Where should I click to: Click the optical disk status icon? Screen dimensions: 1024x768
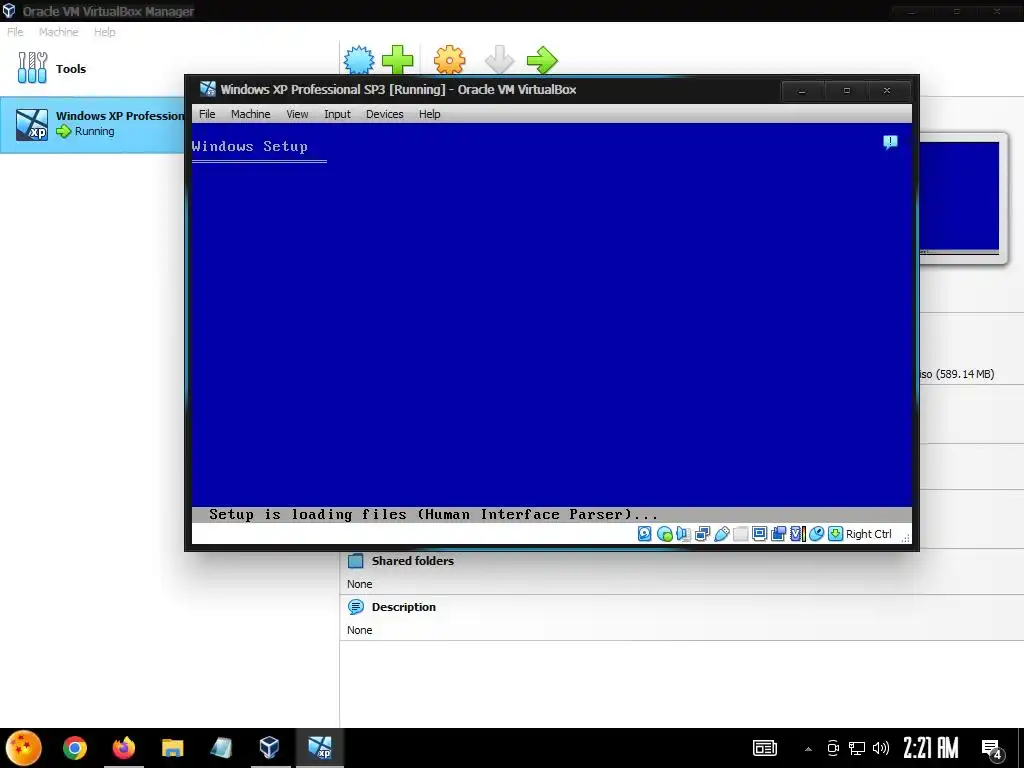[x=664, y=534]
